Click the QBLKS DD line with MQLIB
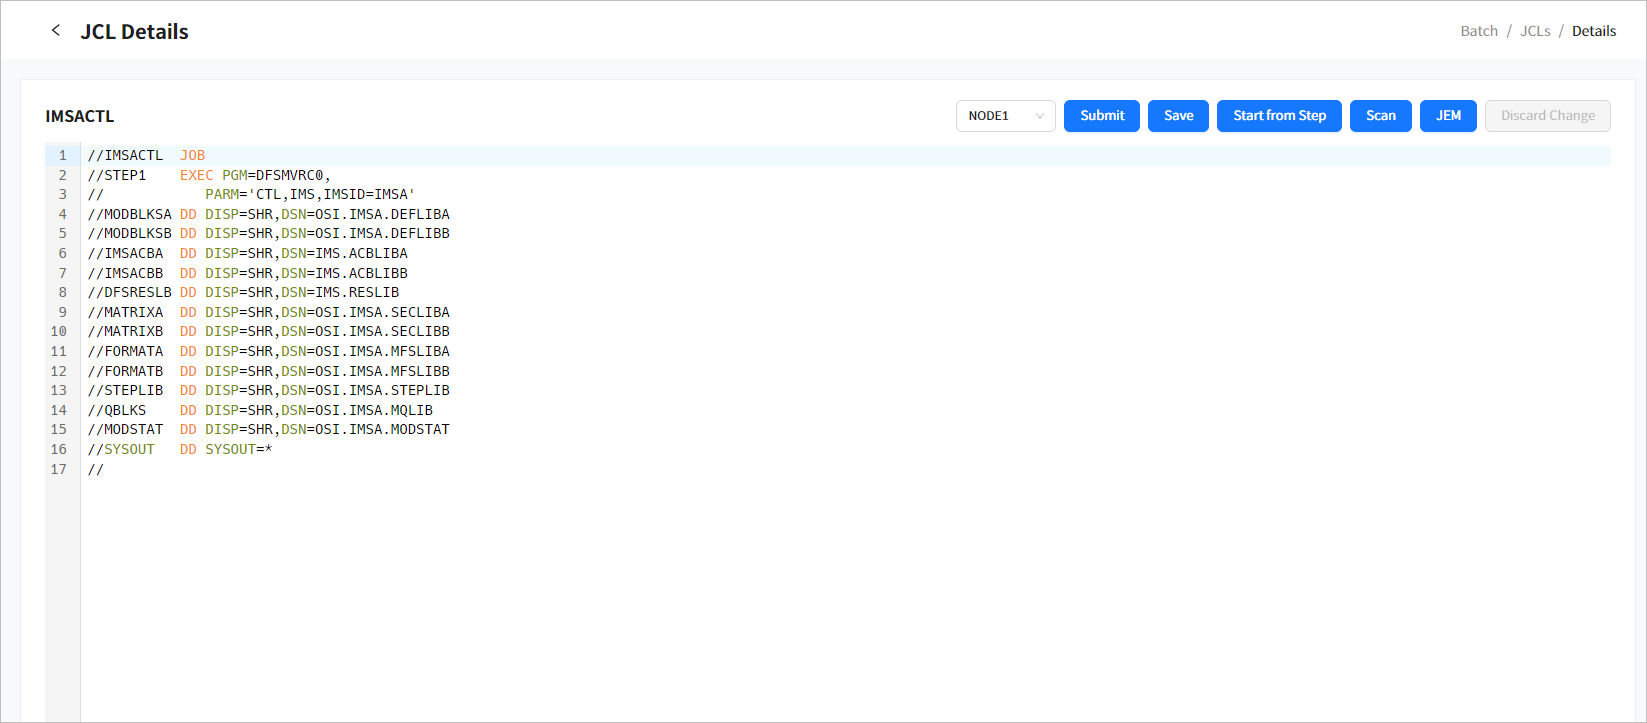Image resolution: width=1647 pixels, height=723 pixels. coord(260,410)
